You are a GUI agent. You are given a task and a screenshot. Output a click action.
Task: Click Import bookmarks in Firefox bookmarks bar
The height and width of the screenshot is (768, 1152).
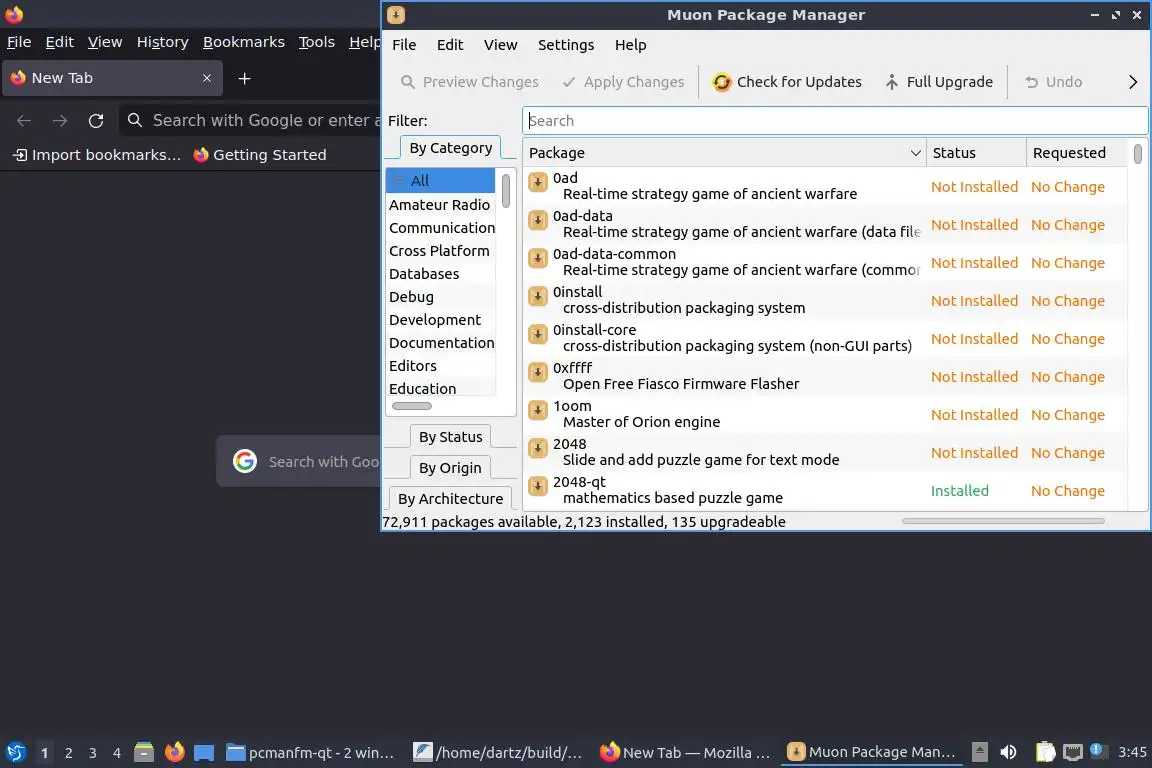click(x=97, y=154)
